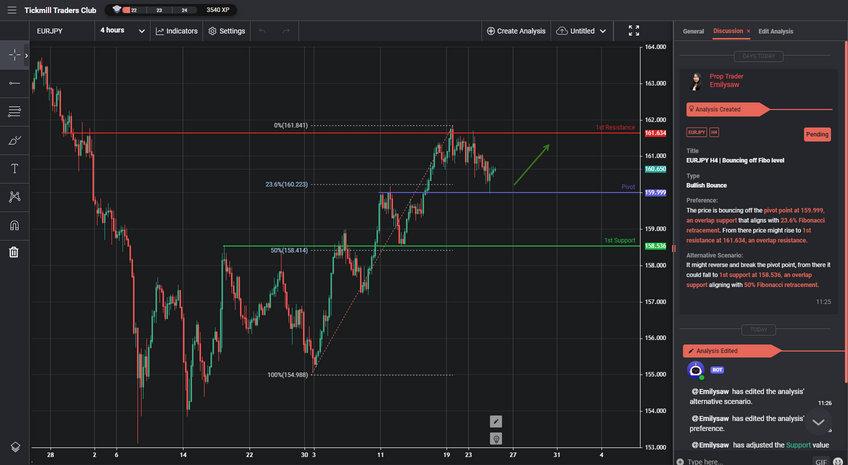Click the 160.650 current price tag
This screenshot has width=848, height=465.
[655, 169]
